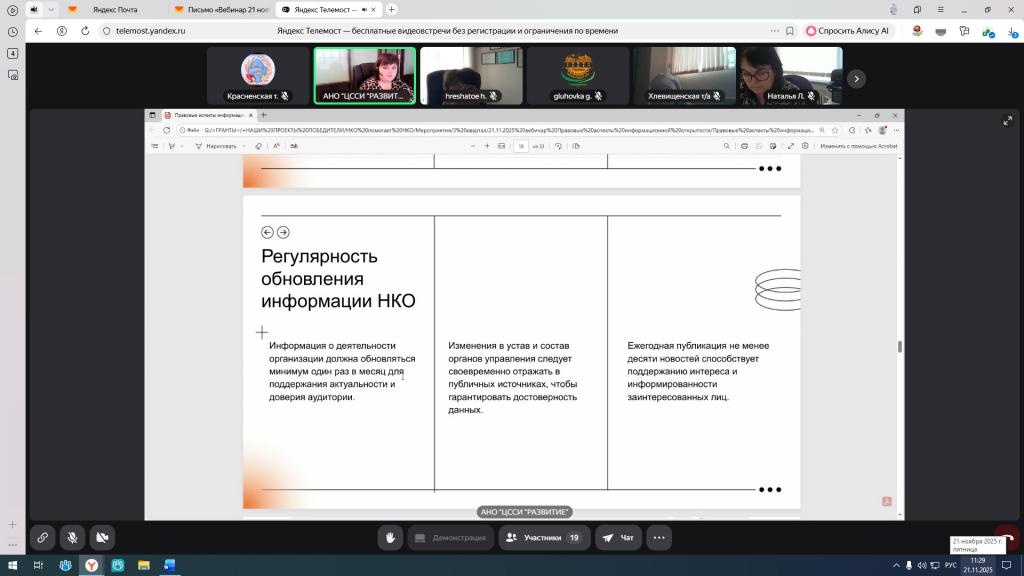
Task: Open the Чат panel
Action: coord(618,537)
